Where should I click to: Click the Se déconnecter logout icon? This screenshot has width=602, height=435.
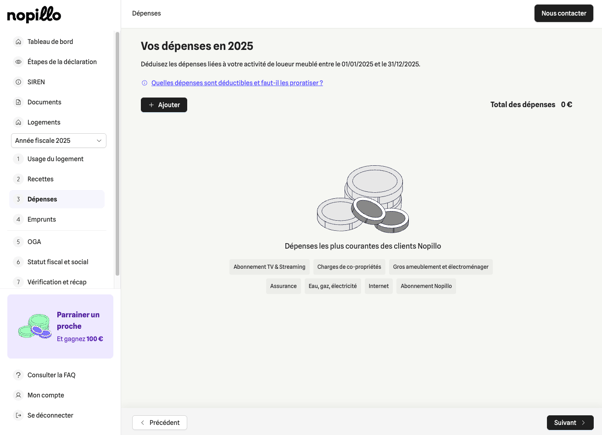point(18,415)
